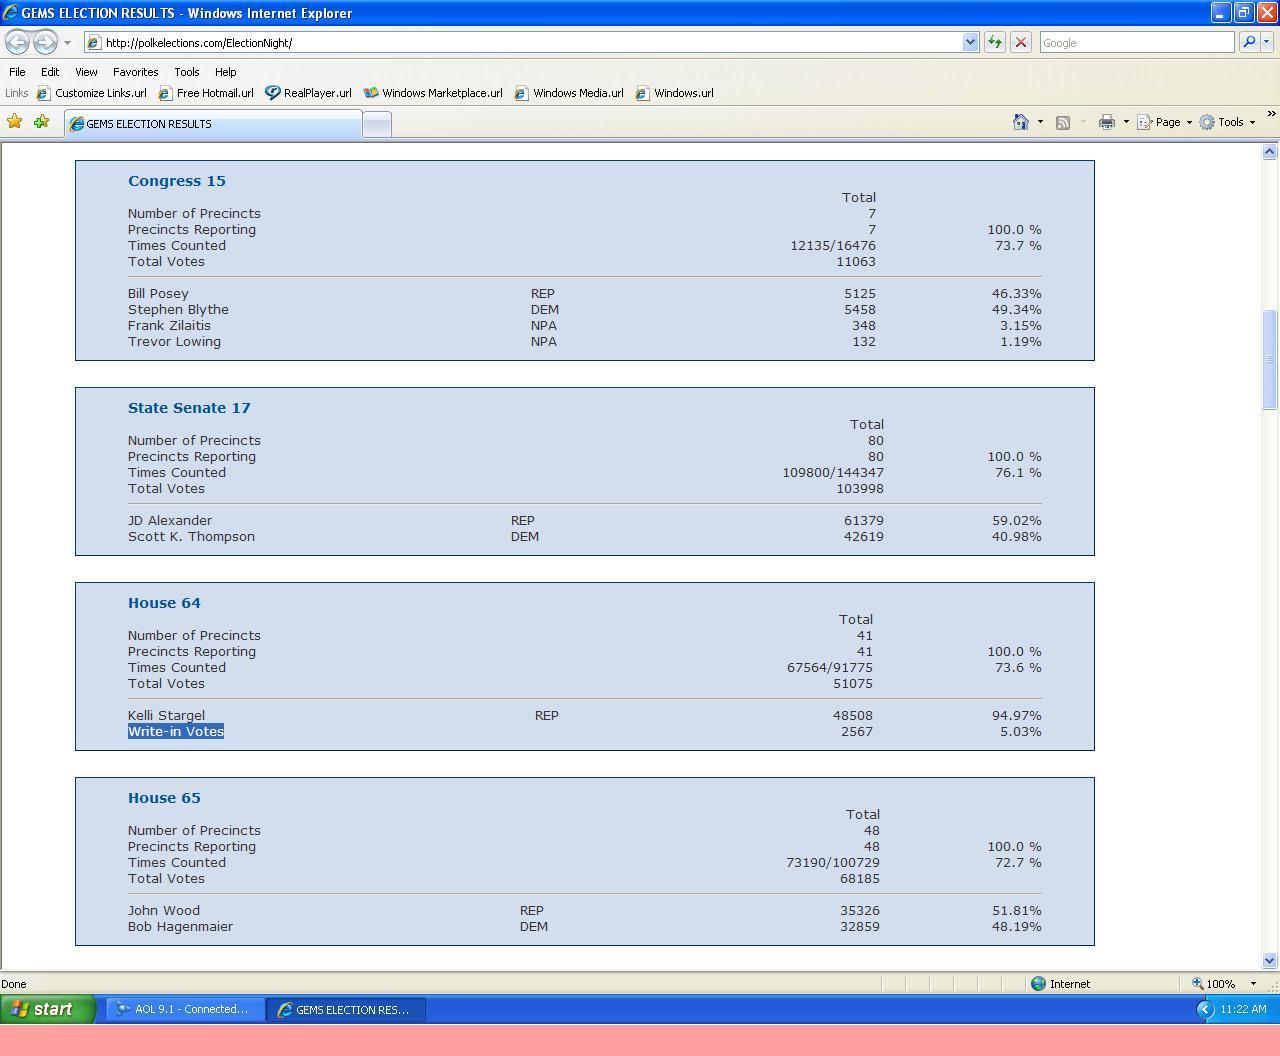Open Favorites Center star icon
Image resolution: width=1280 pixels, height=1056 pixels.
click(15, 122)
